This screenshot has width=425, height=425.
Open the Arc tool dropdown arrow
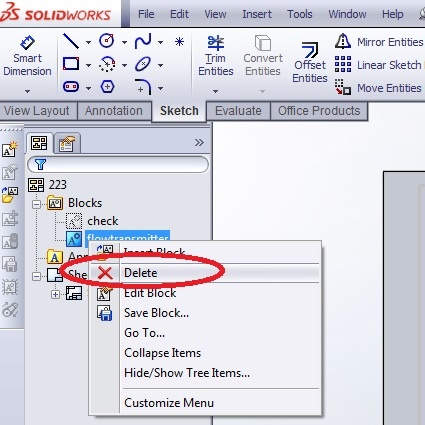point(124,65)
